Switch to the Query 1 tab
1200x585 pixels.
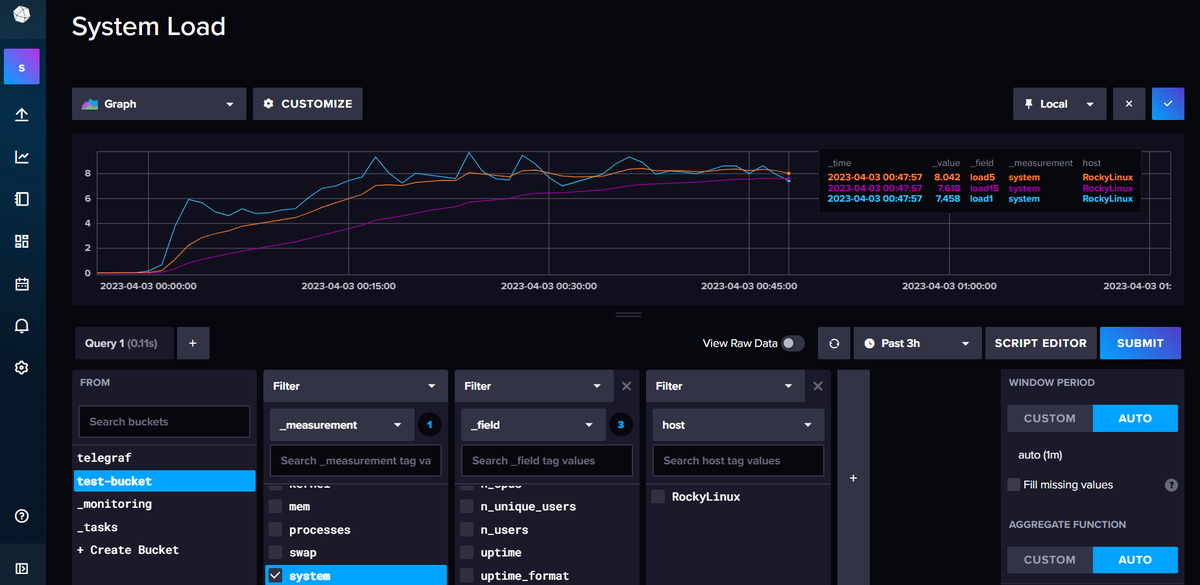124,343
